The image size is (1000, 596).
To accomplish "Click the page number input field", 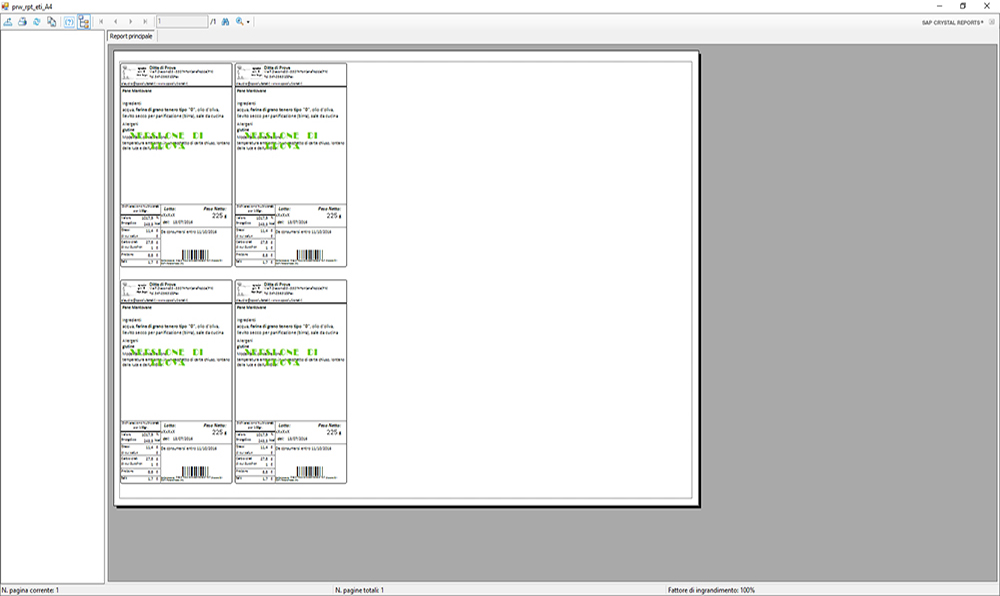I will [x=182, y=22].
